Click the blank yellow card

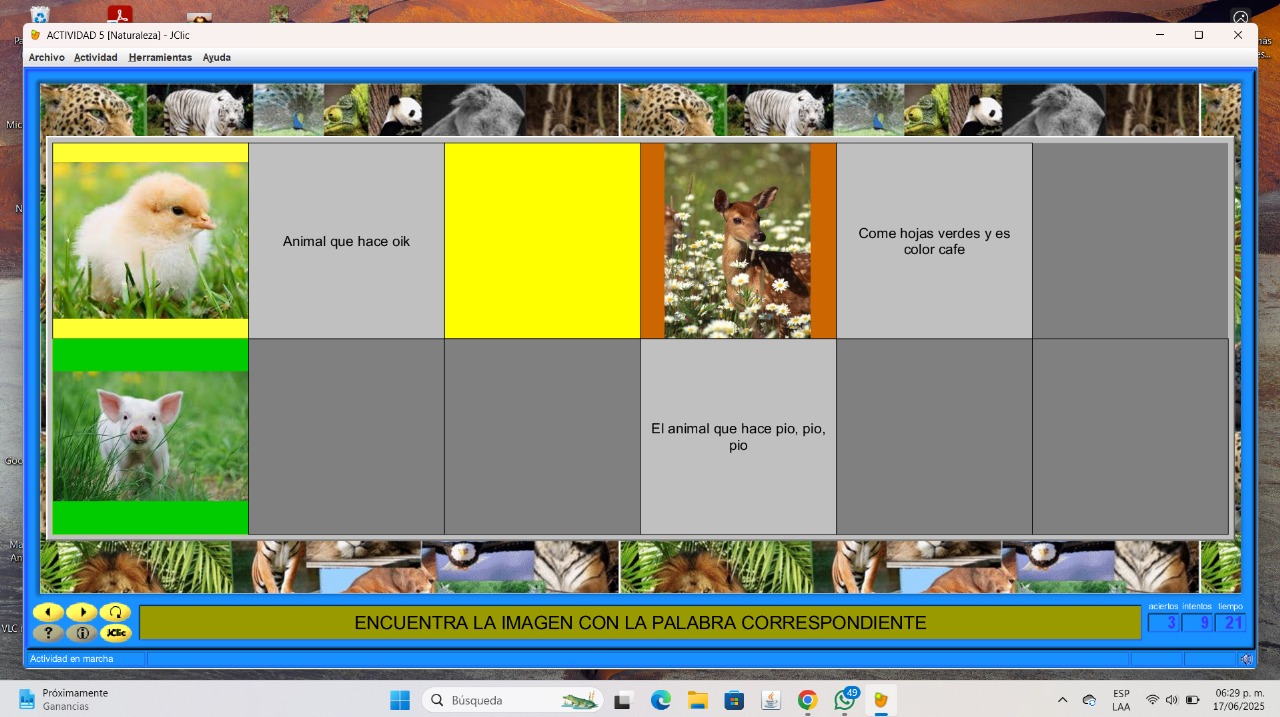pos(542,241)
